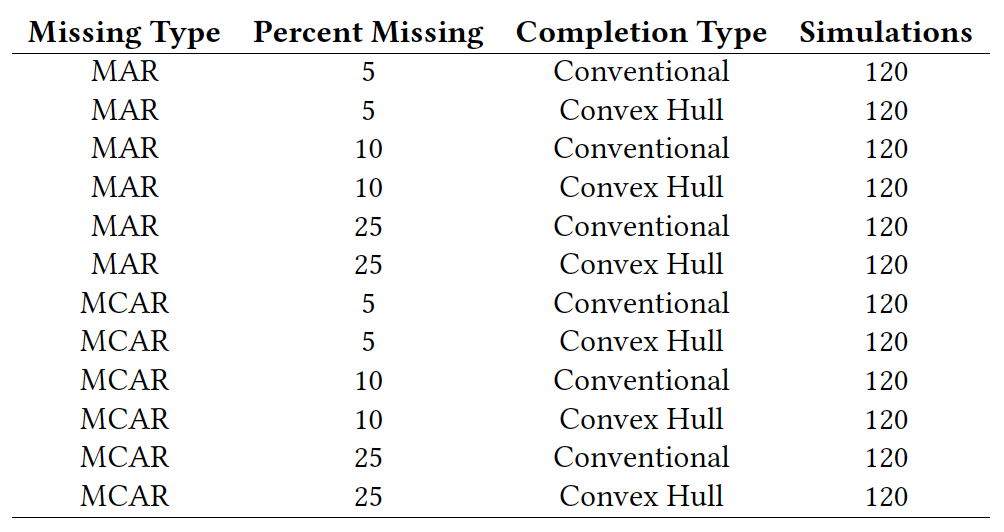Click the 10 in MAR Conventional row
Screen dimensions: 1004x532
coord(368,149)
